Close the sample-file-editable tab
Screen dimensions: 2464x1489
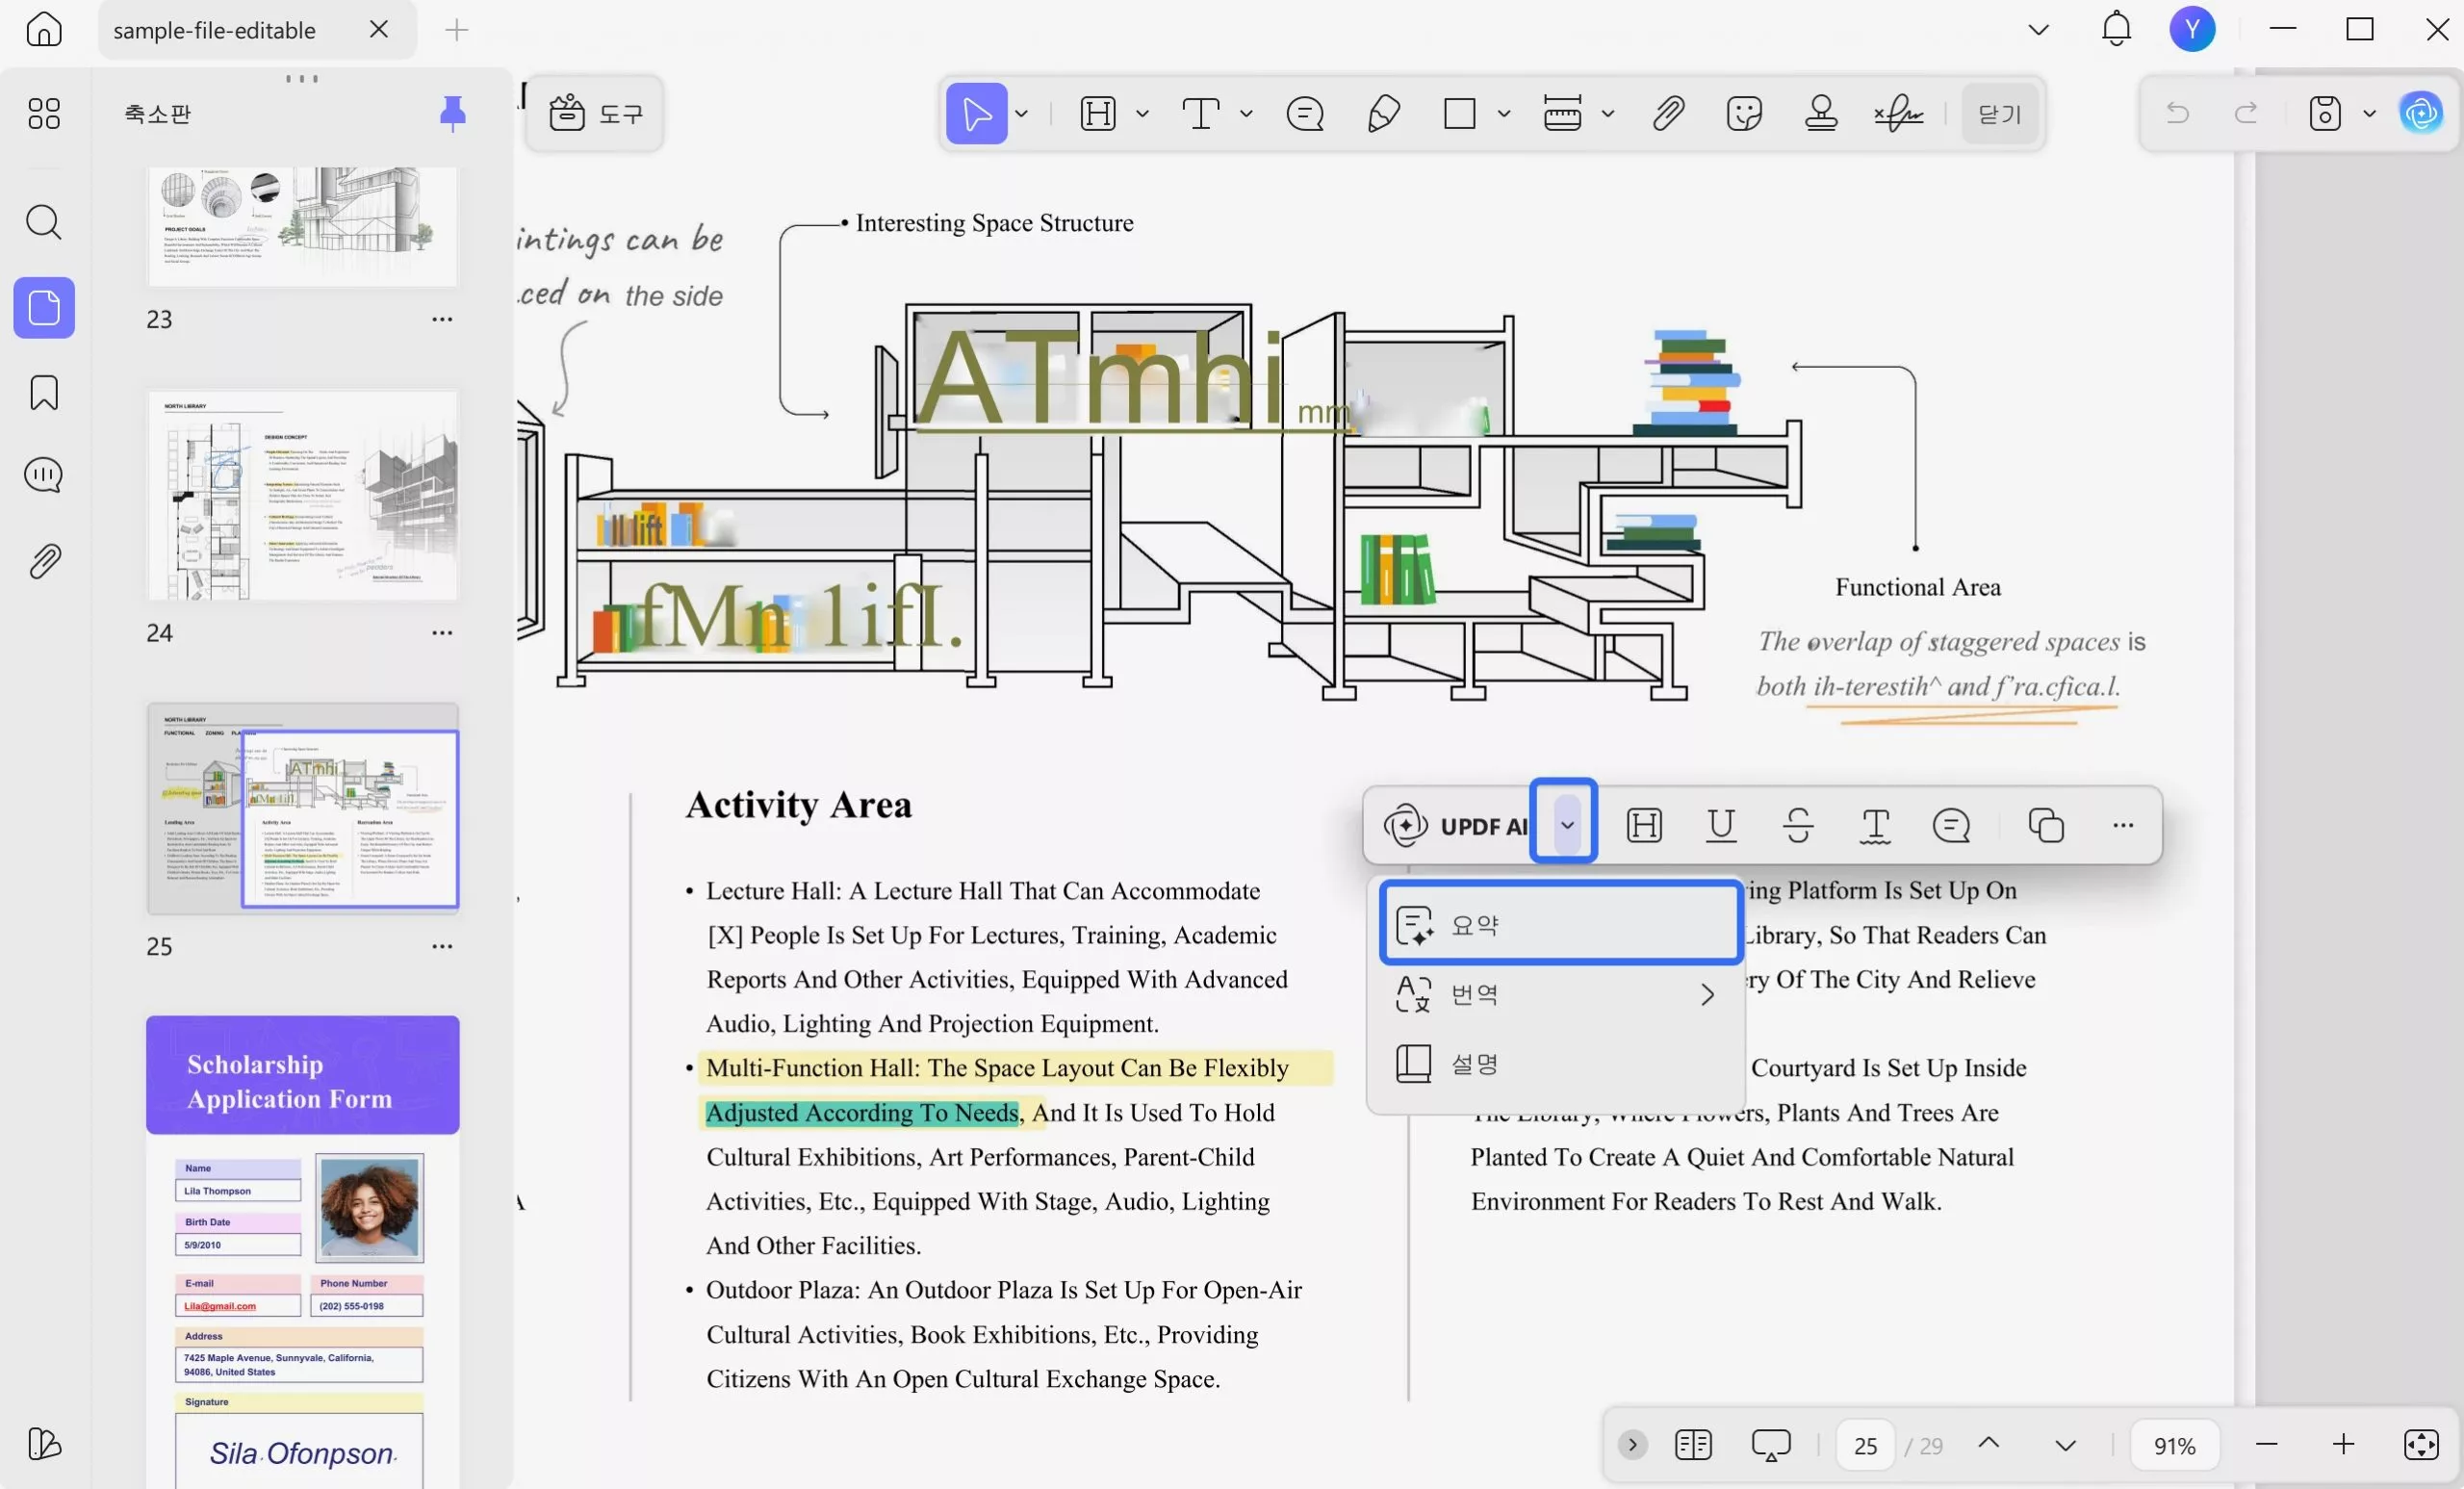[x=379, y=29]
